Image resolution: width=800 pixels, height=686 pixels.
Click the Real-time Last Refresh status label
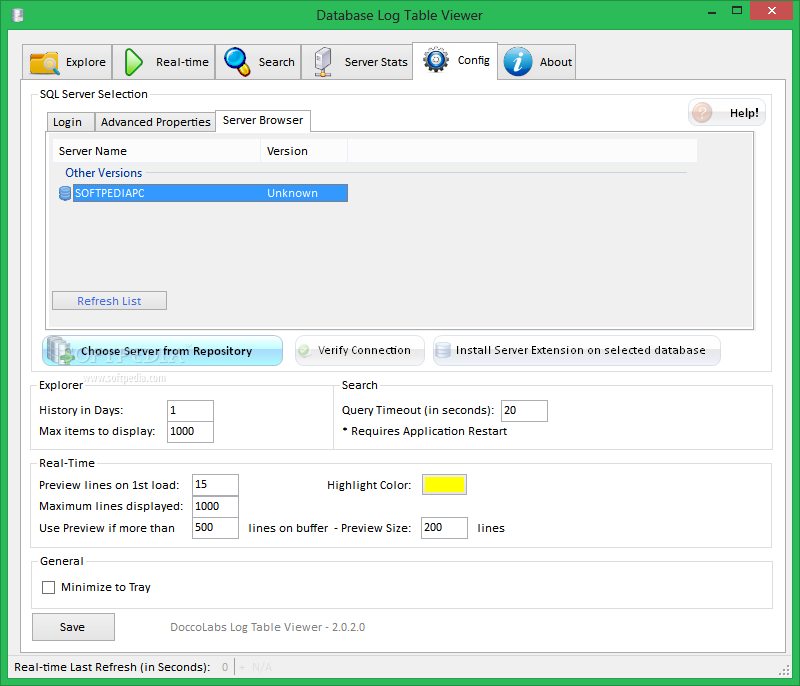[x=112, y=667]
